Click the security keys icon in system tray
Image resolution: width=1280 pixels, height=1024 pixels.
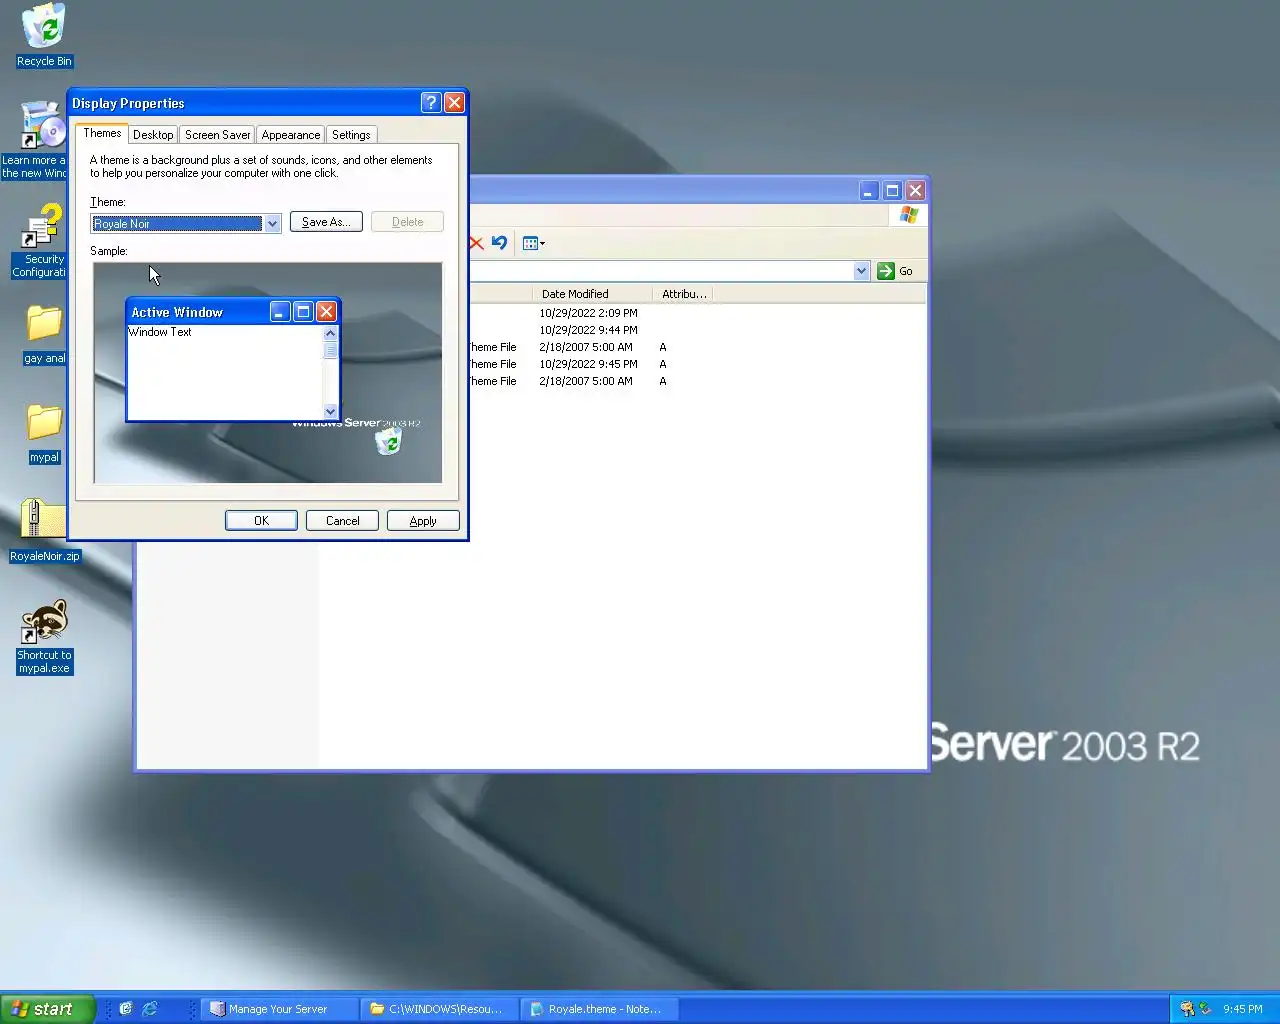tap(1187, 1008)
